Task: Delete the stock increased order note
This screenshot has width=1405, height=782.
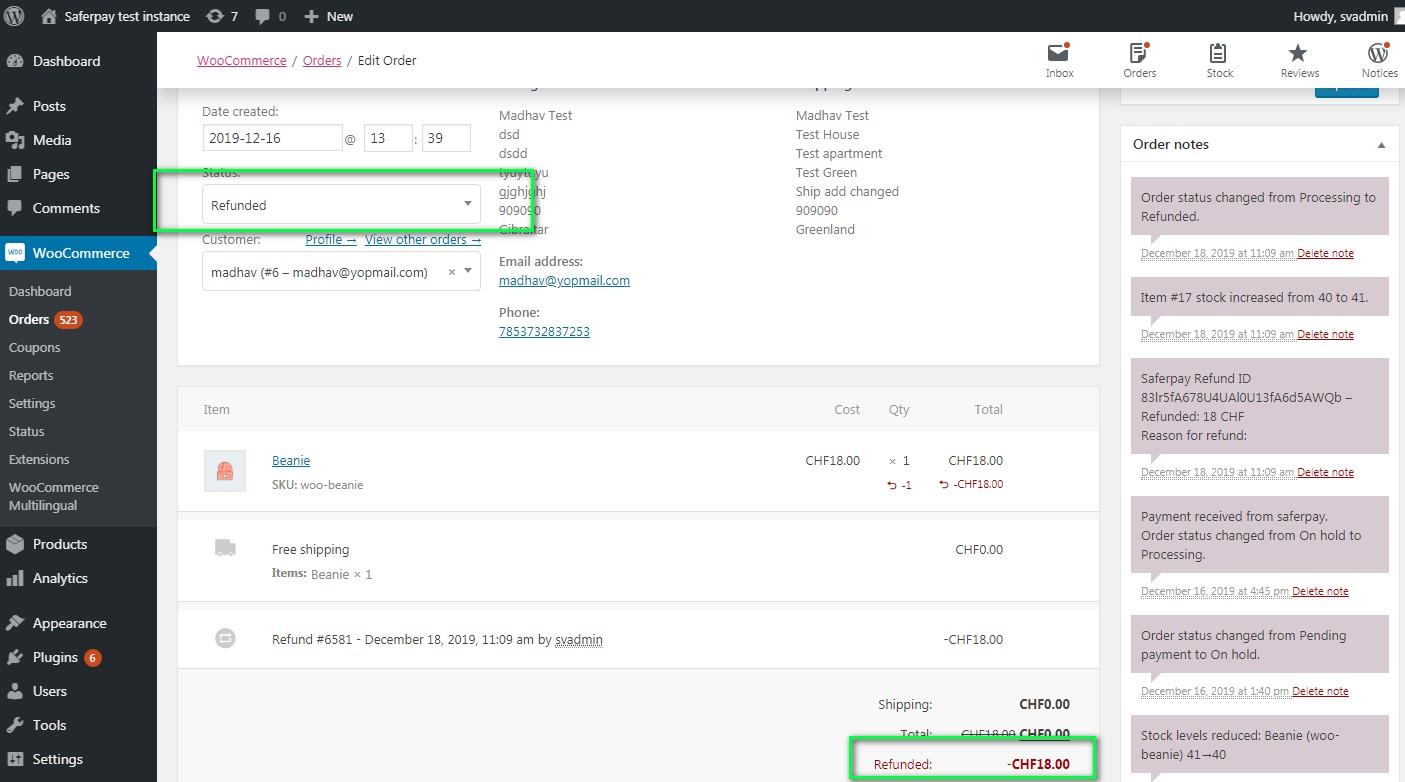Action: pyautogui.click(x=1325, y=334)
